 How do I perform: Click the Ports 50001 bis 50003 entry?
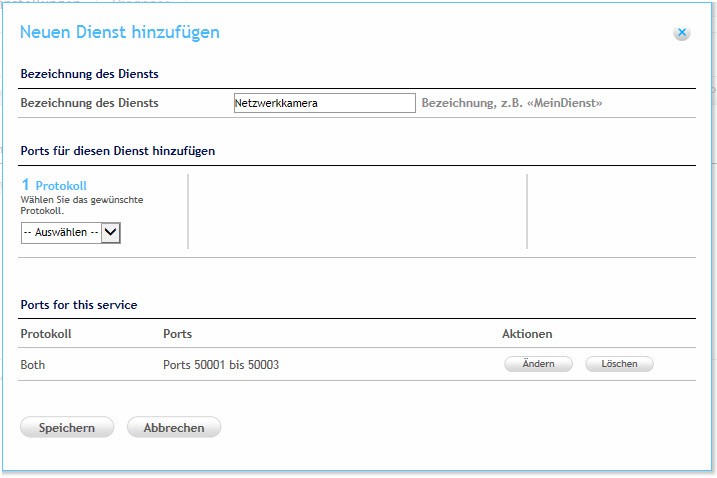[220, 365]
